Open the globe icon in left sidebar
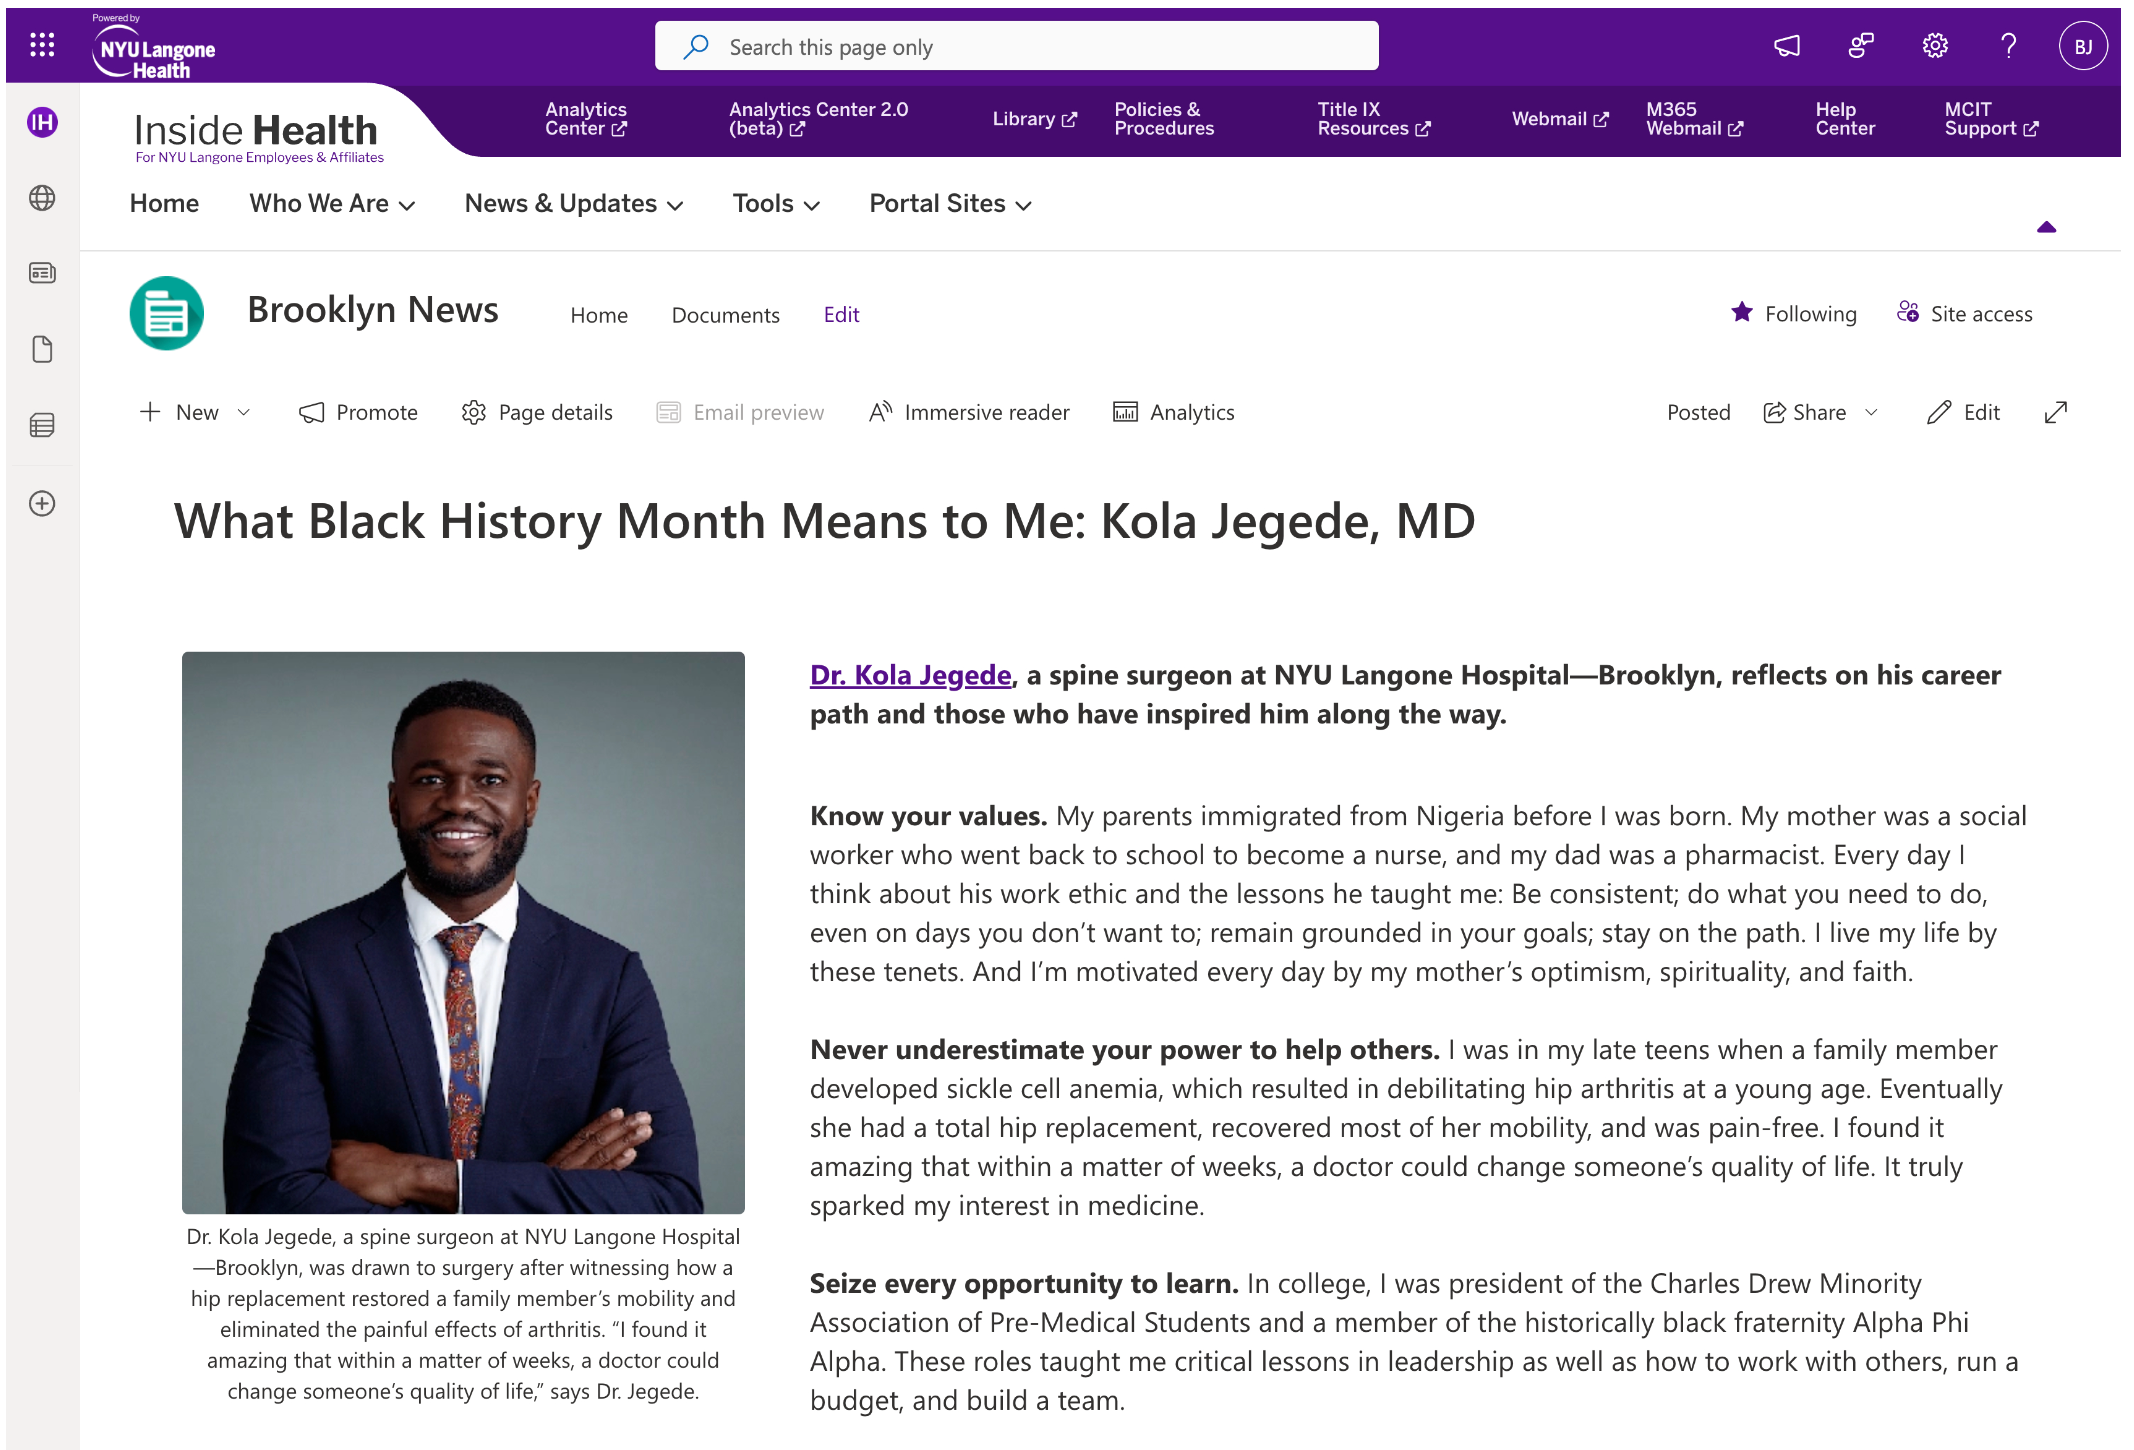The image size is (2134, 1450). (42, 198)
